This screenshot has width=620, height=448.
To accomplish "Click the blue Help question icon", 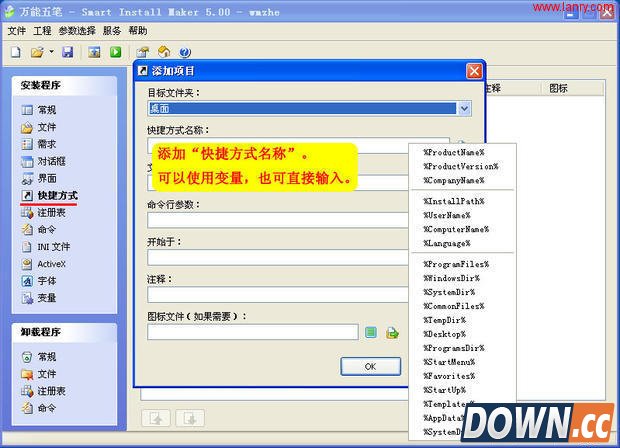I will pos(185,52).
